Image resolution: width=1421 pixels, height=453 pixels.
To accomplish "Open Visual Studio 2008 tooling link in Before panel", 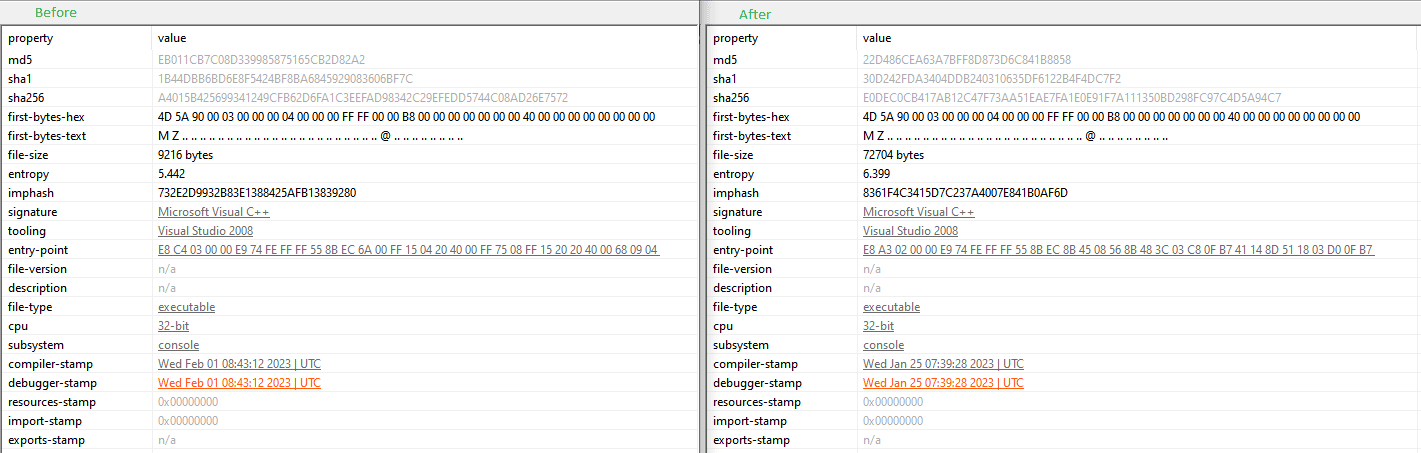I will [207, 231].
